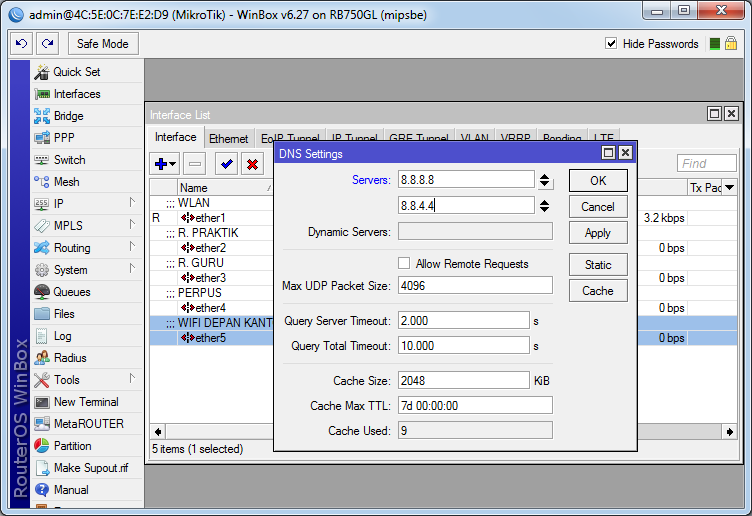Viewport: 752px width, 516px height.
Task: Click the first Servers field 8.8.8.8
Action: pyautogui.click(x=466, y=180)
